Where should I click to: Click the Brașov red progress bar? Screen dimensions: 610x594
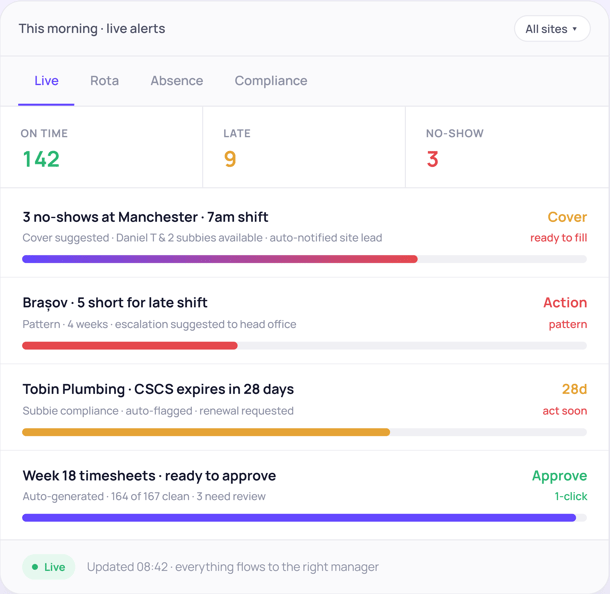click(x=305, y=345)
